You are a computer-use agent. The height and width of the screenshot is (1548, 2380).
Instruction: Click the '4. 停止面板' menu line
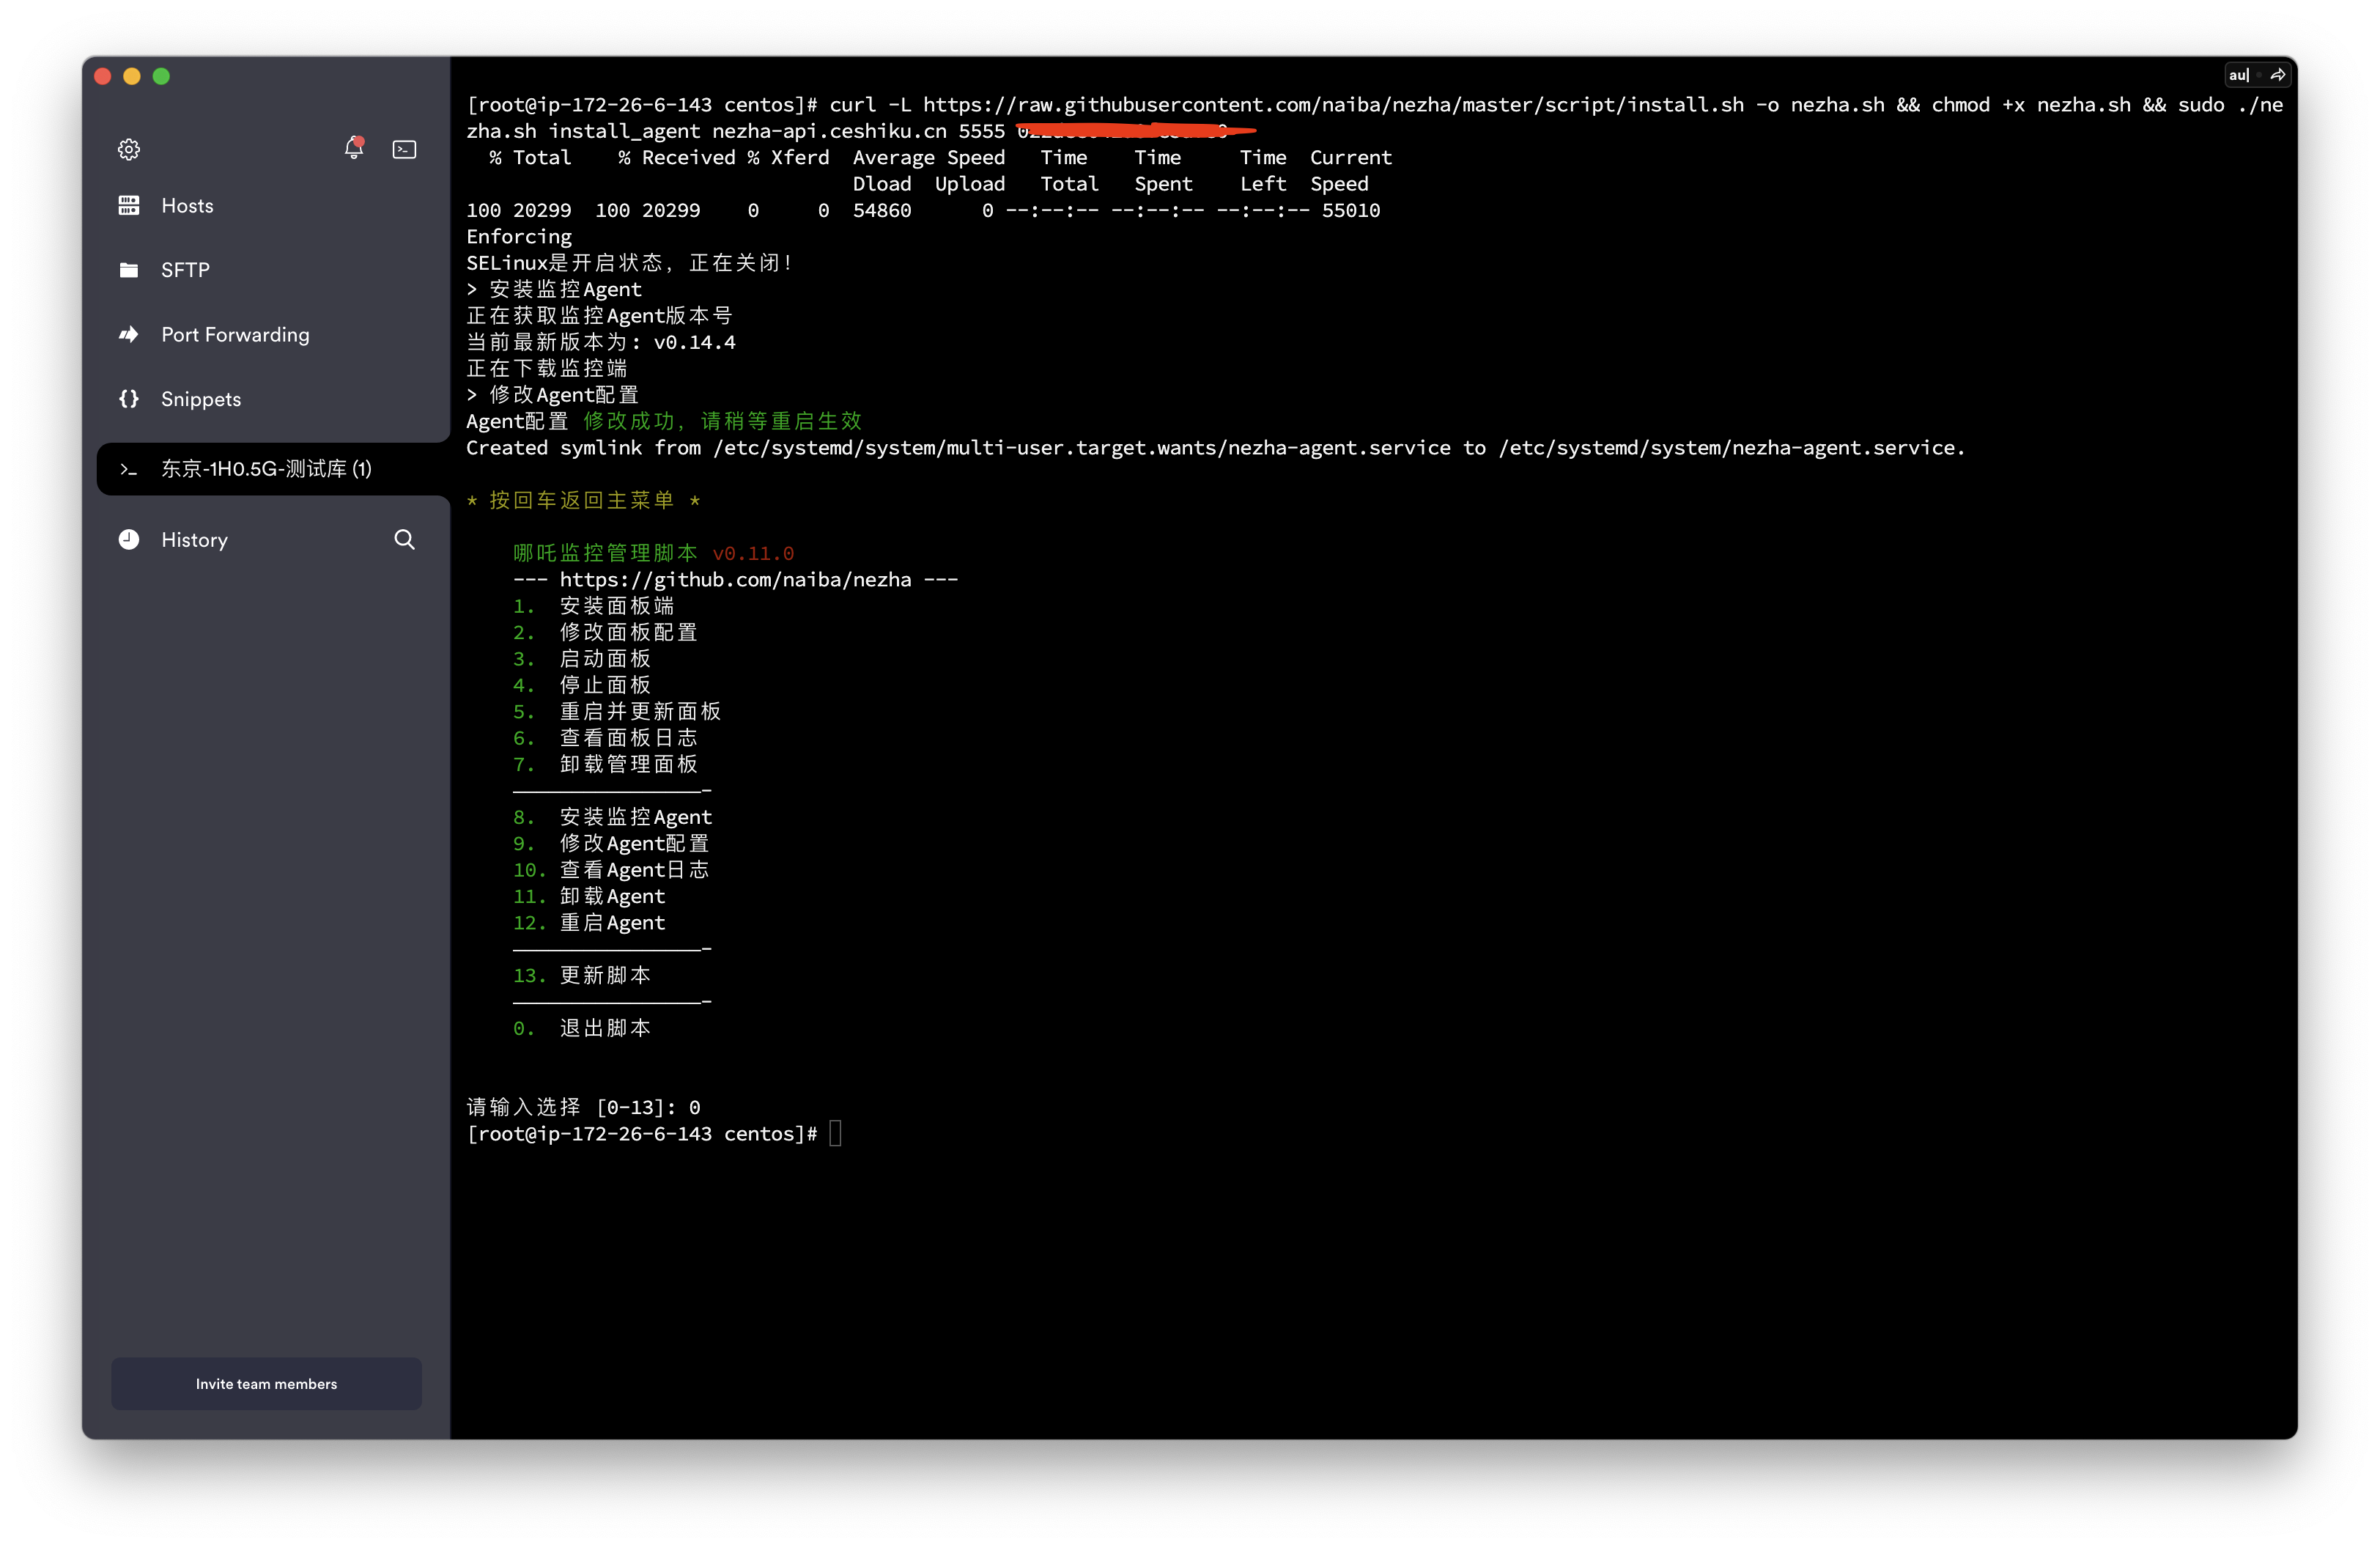(x=581, y=686)
